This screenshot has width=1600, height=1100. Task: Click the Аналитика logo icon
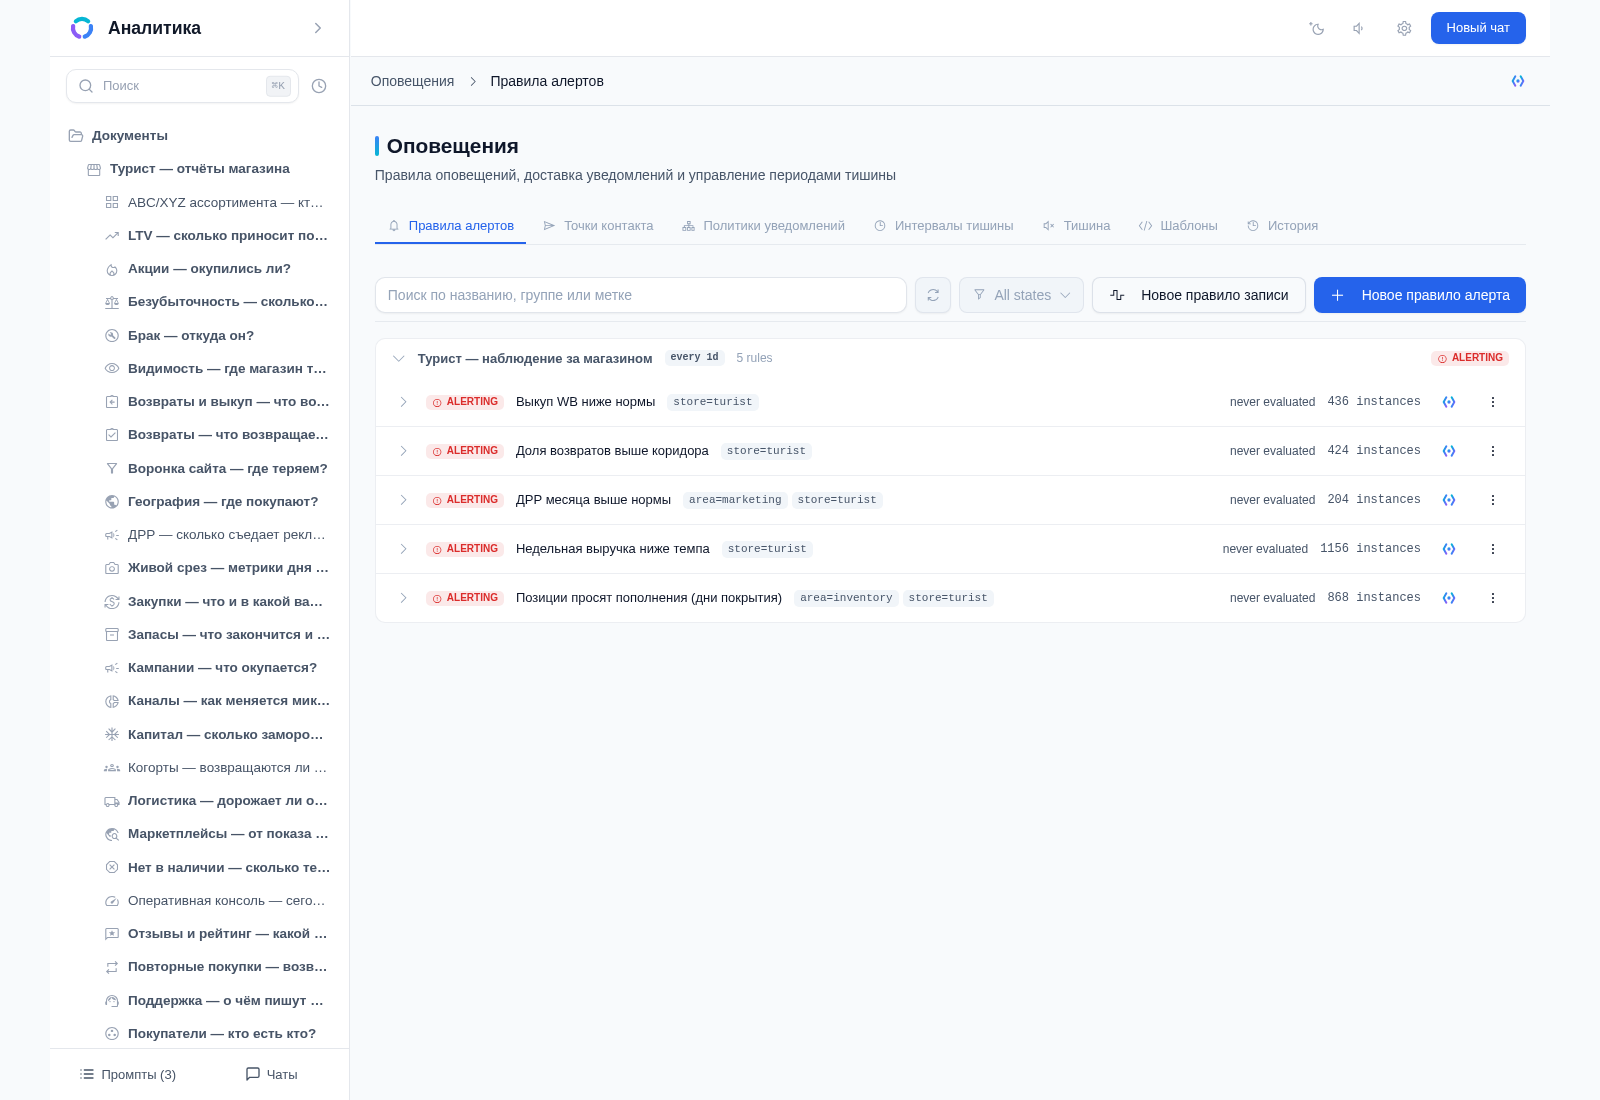[82, 28]
